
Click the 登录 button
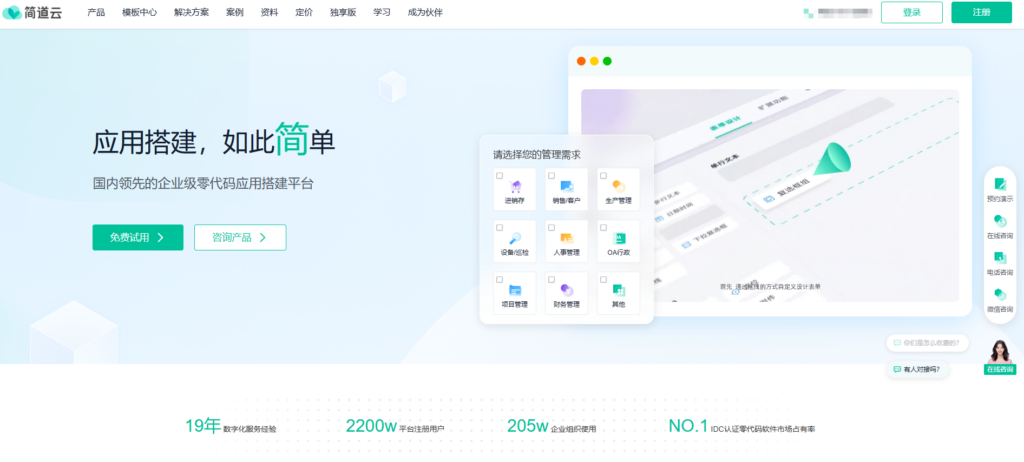point(911,12)
